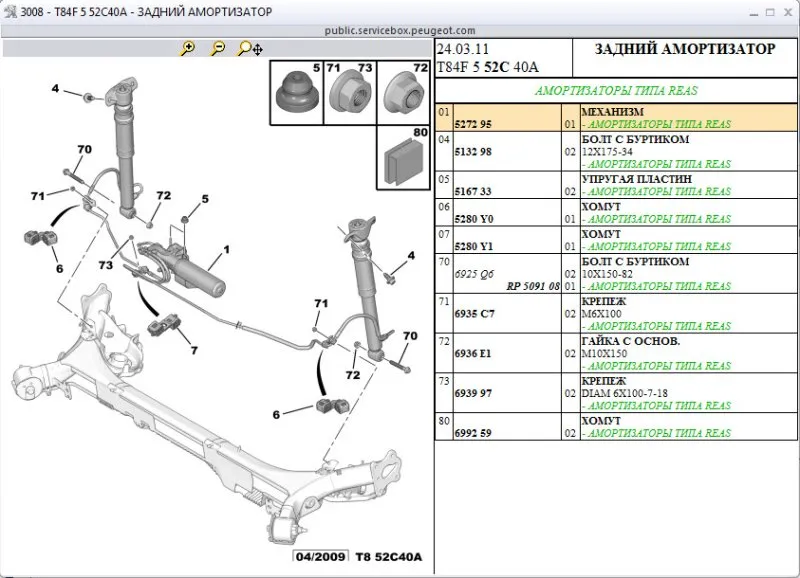Click the zoom out magnifier icon
The image size is (800, 578).
(x=218, y=48)
